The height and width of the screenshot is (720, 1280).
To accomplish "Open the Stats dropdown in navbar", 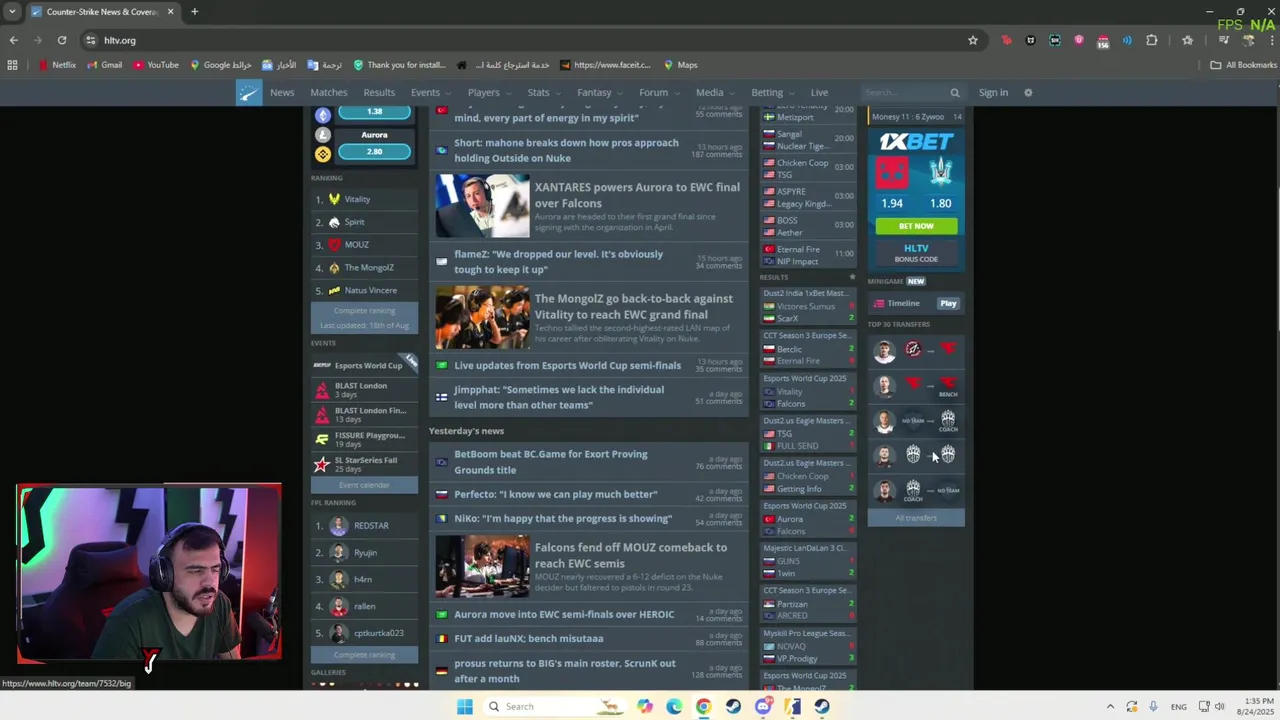I will pyautogui.click(x=545, y=93).
